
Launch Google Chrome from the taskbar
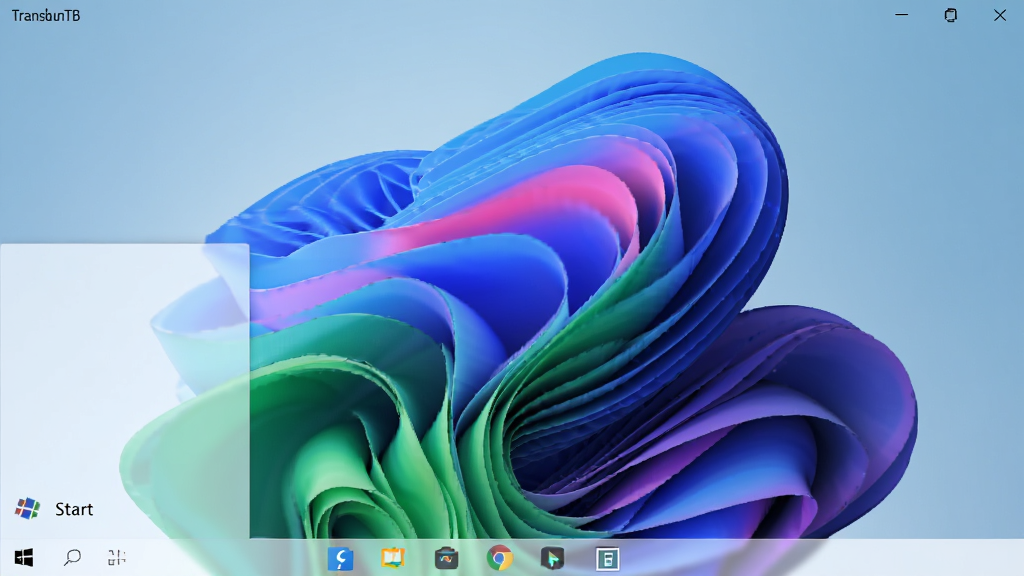(x=500, y=558)
